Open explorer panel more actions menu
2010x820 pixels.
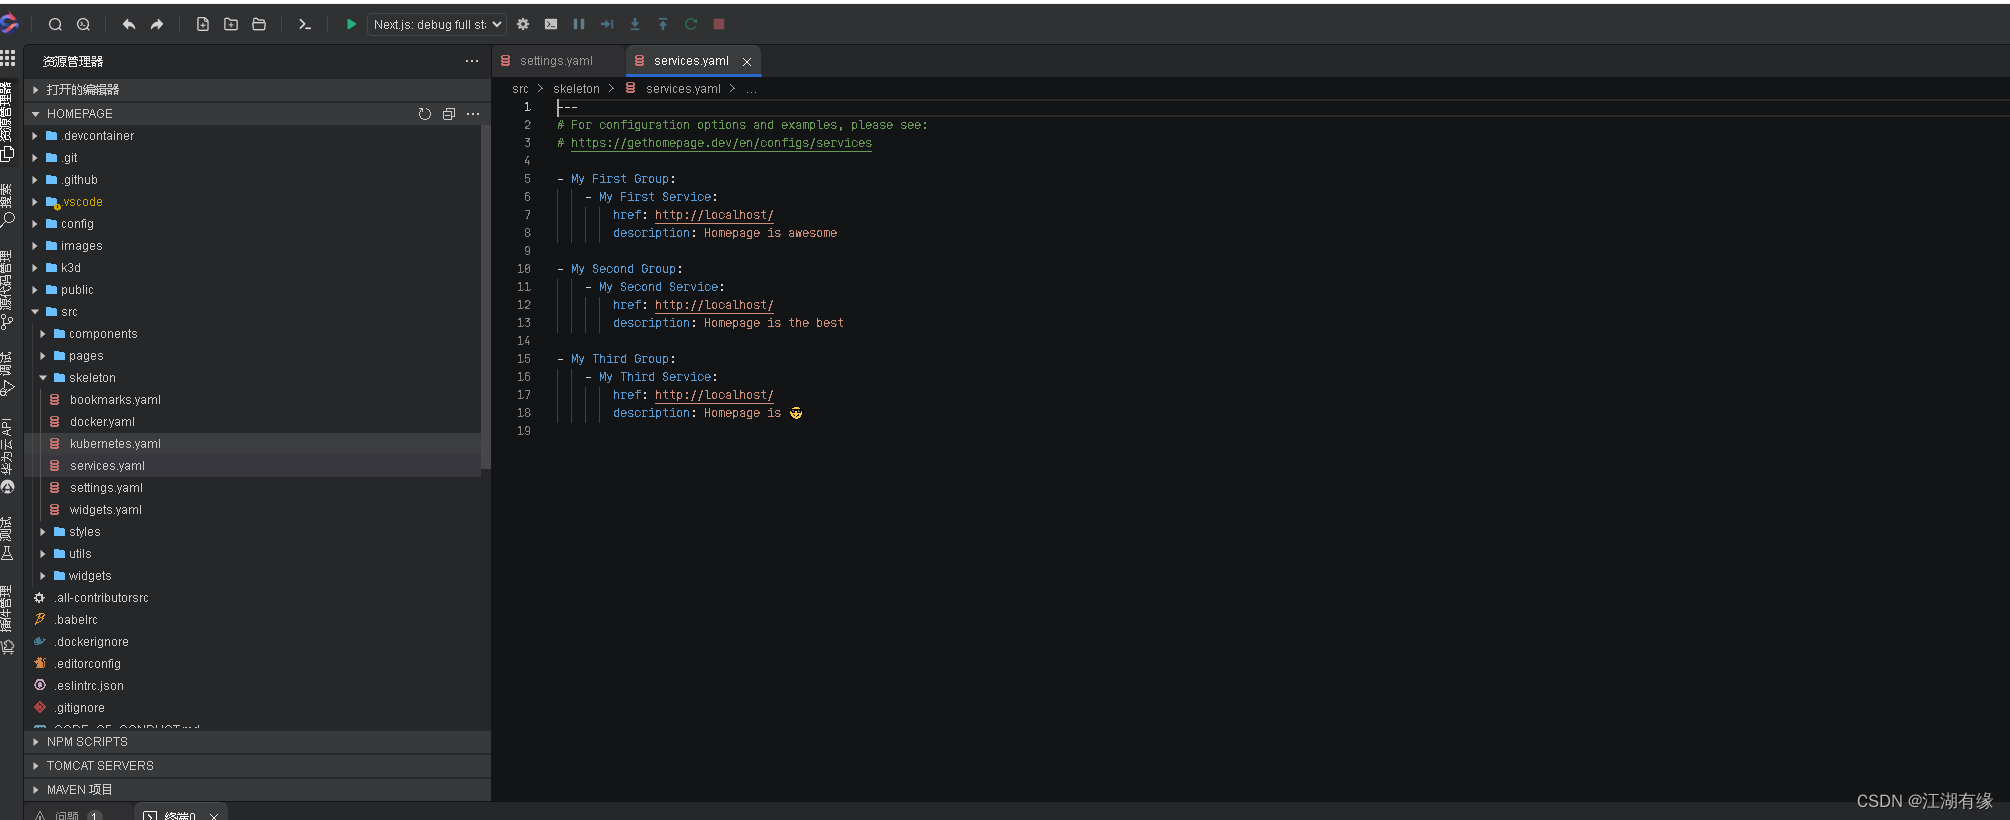472,61
